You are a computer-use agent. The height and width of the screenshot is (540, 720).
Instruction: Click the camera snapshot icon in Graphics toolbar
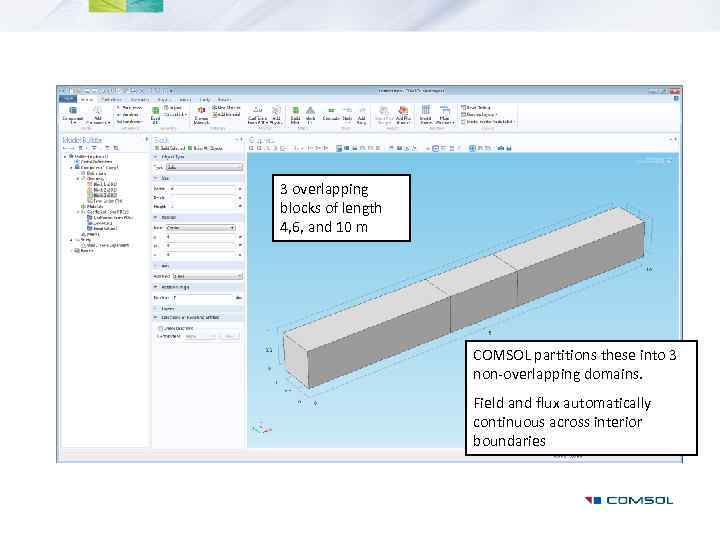[501, 148]
